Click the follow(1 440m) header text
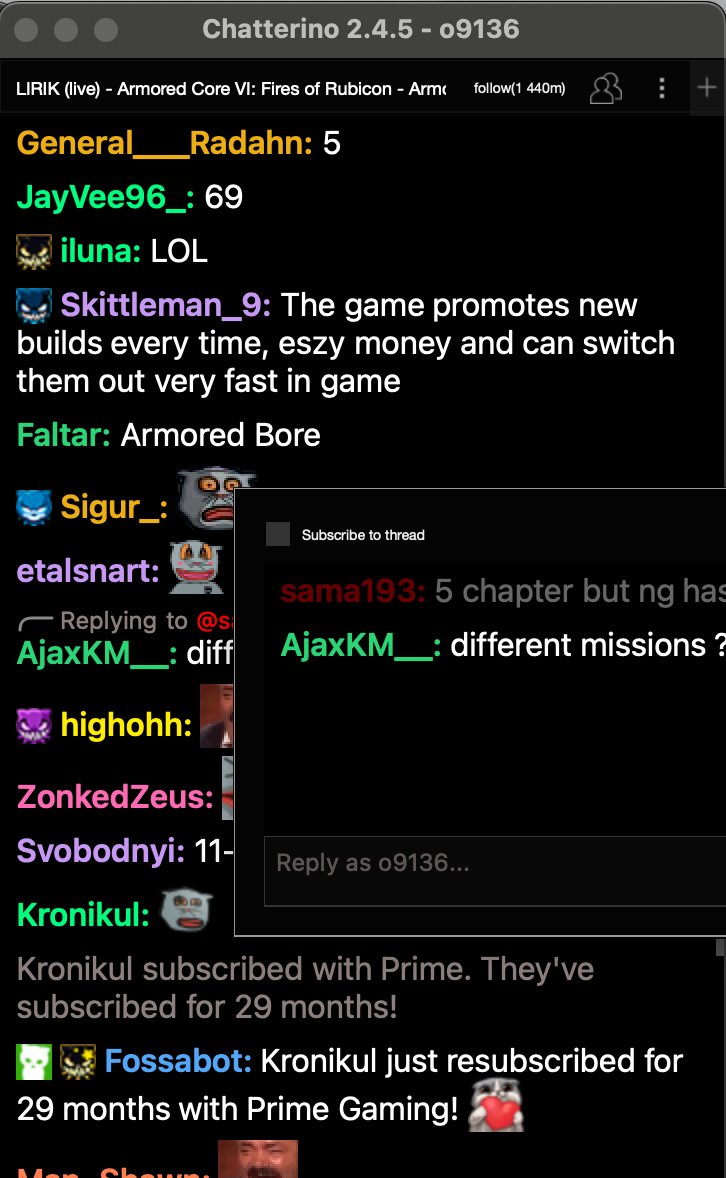 pos(519,88)
